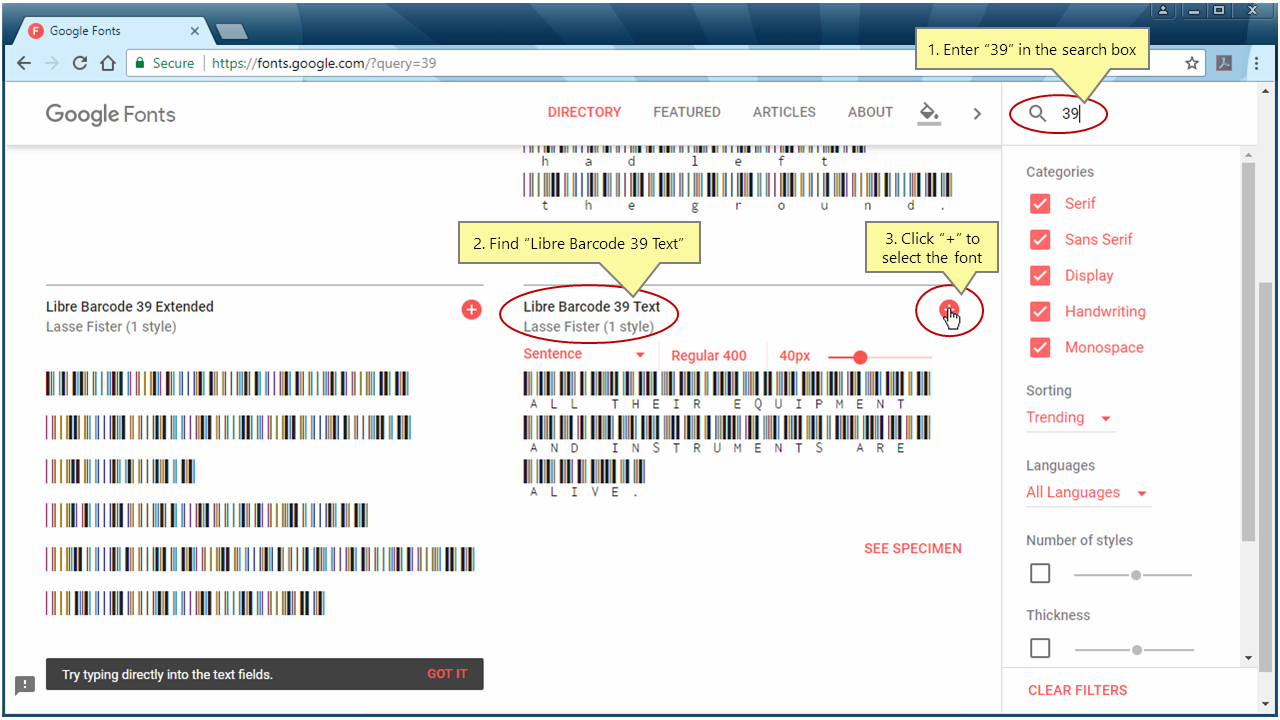Close the Google Fonts browser tab

click(194, 31)
